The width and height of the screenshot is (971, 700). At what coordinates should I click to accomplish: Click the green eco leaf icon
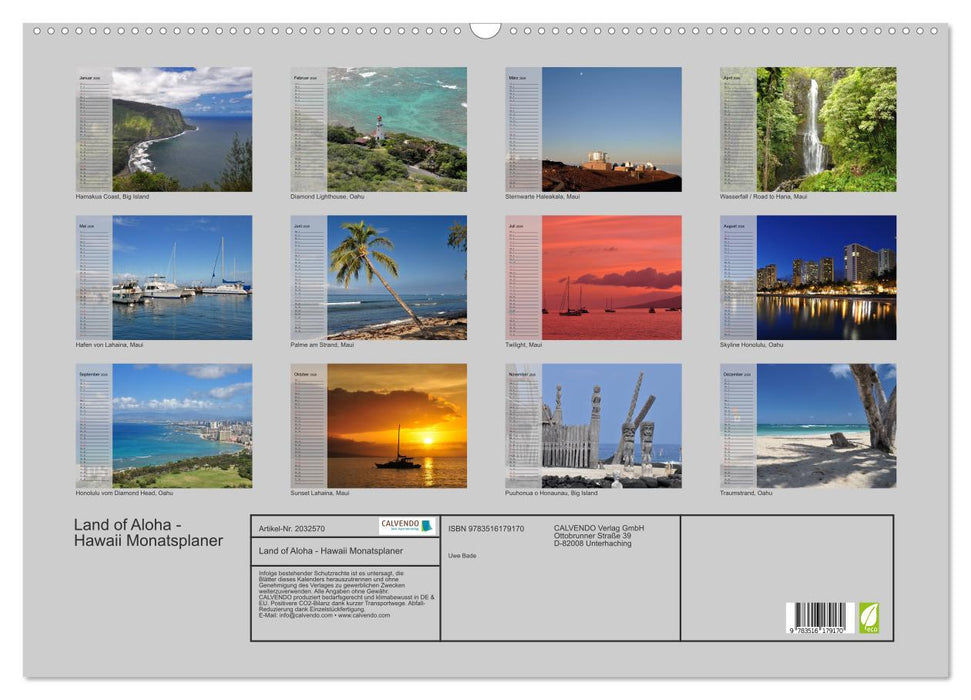869,617
